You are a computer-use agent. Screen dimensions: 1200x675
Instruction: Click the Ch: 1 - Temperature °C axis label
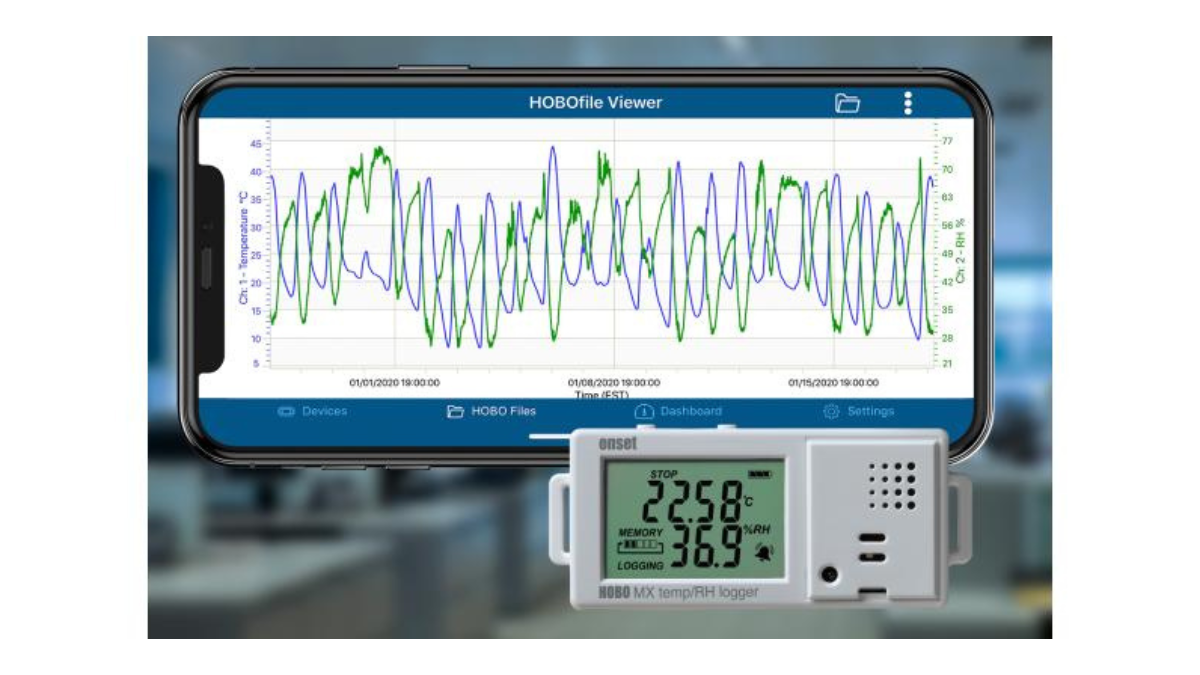(x=243, y=247)
